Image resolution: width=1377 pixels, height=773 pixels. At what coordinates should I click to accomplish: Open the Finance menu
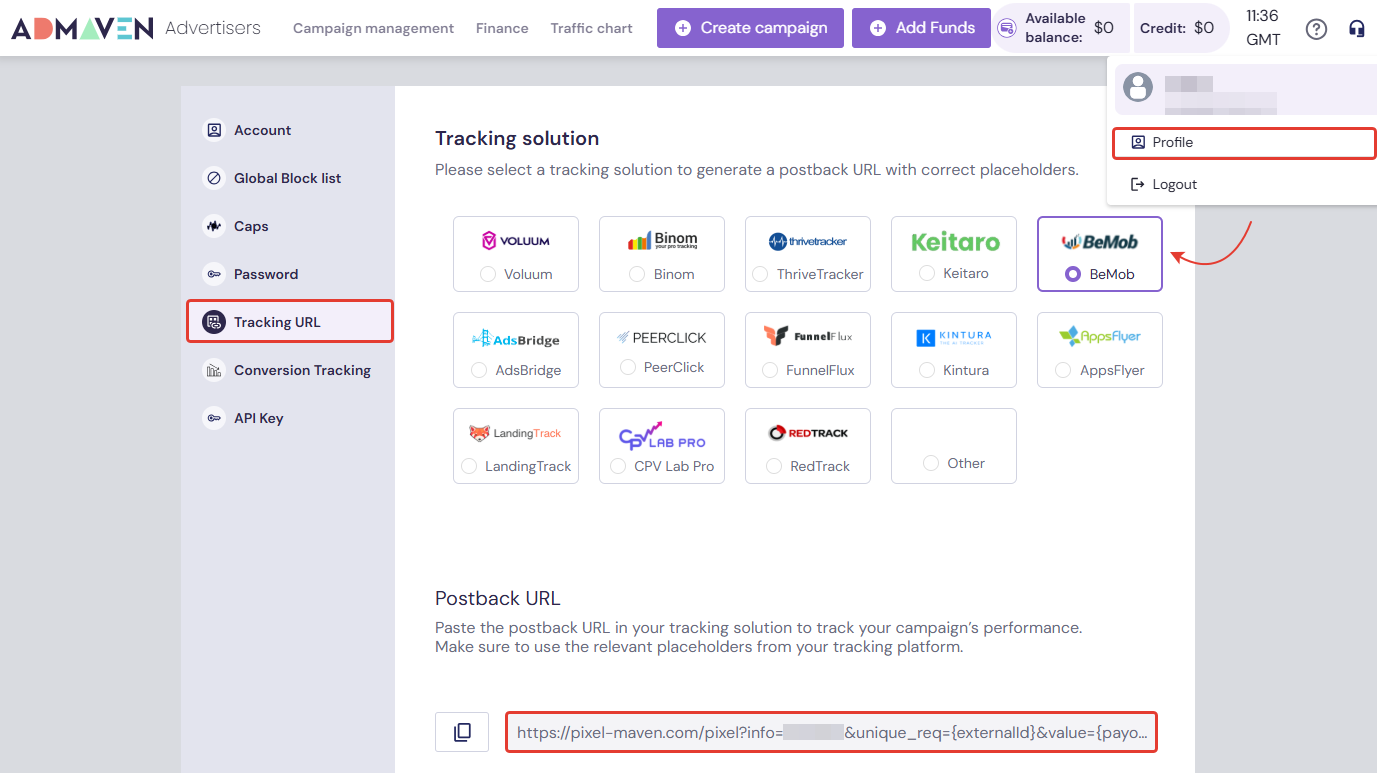[x=502, y=28]
